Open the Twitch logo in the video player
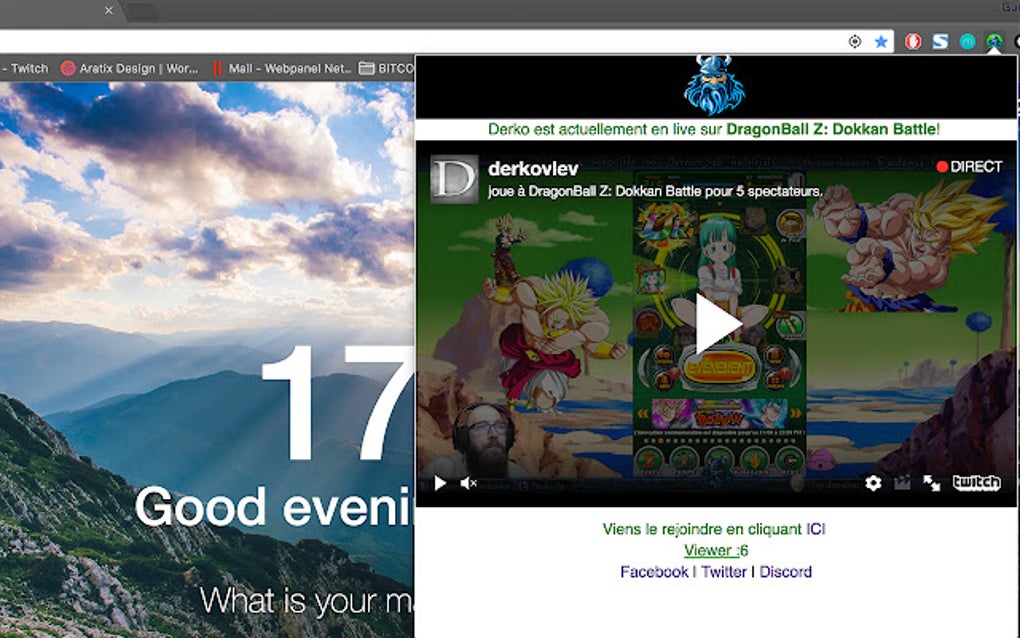Viewport: 1020px width, 638px height. coord(976,482)
